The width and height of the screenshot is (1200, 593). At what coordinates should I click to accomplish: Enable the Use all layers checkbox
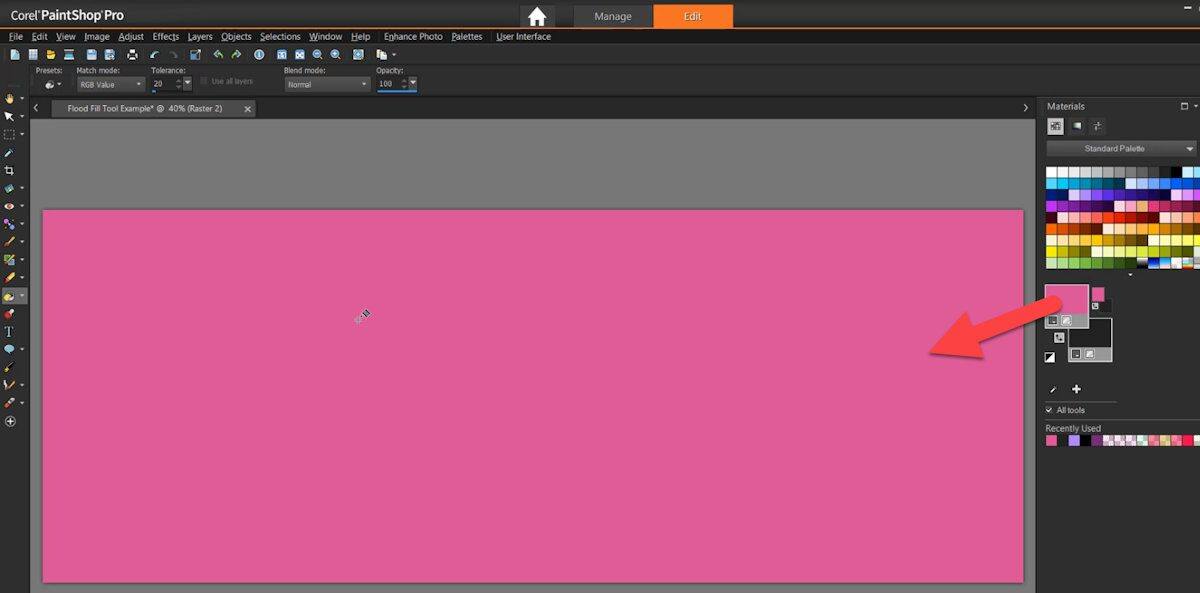(205, 81)
